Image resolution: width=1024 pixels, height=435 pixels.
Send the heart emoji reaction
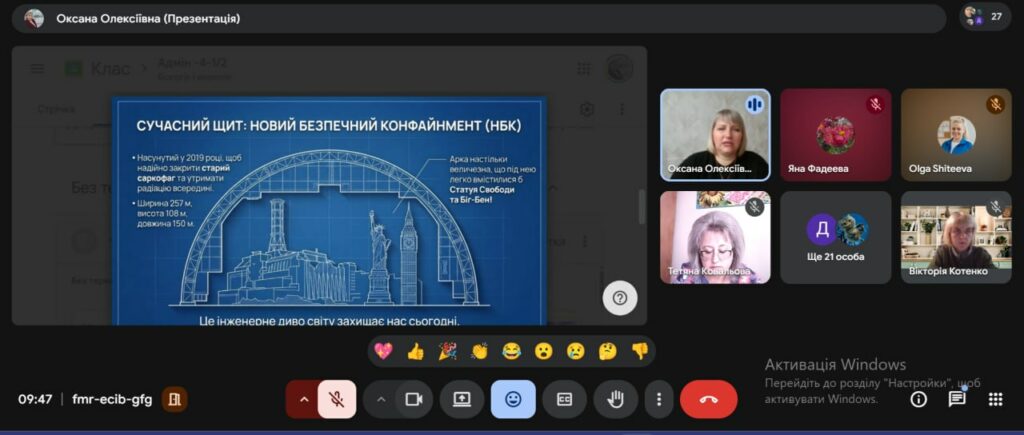tap(383, 351)
